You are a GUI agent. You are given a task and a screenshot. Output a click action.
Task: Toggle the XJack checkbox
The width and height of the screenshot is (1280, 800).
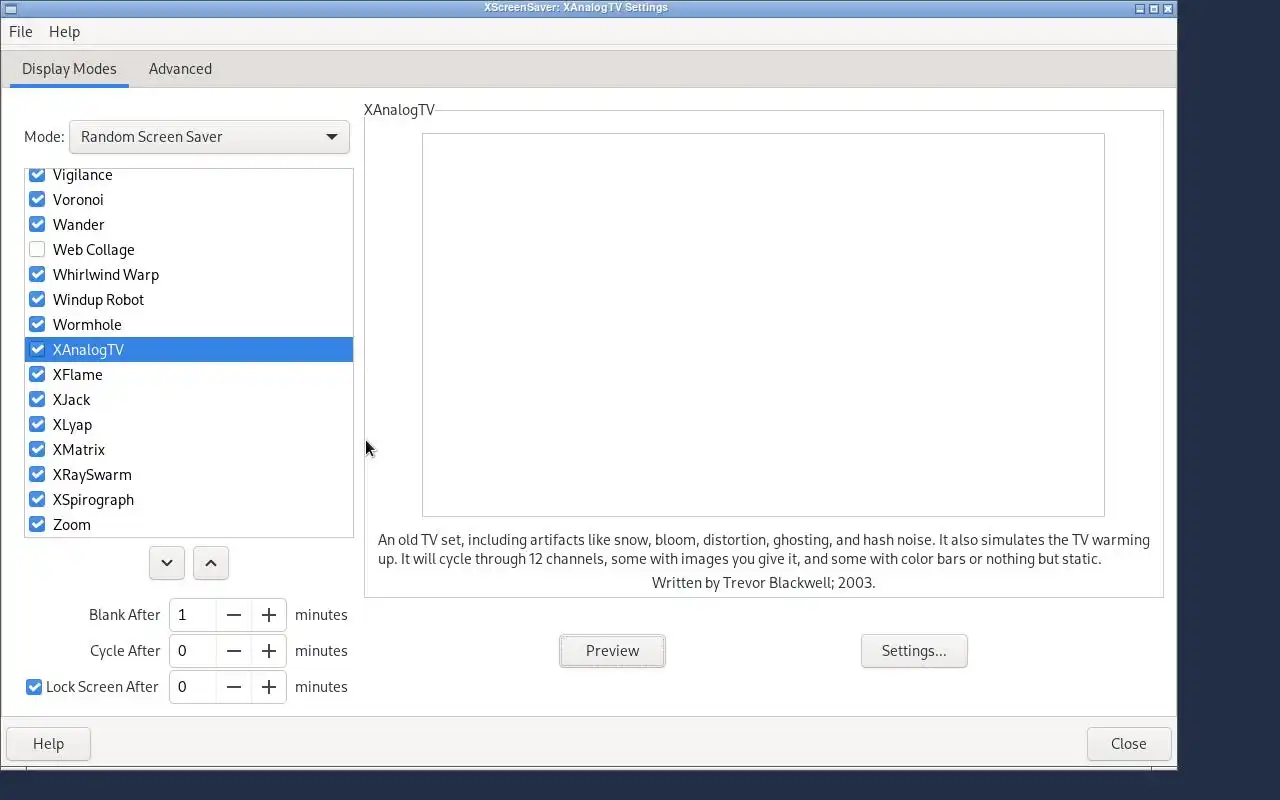tap(37, 400)
